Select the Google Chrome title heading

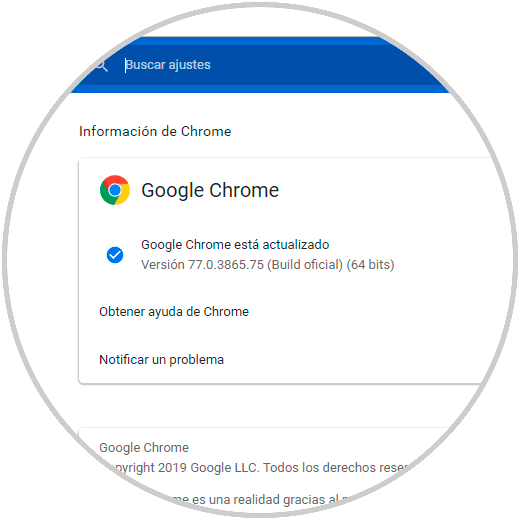tap(210, 190)
